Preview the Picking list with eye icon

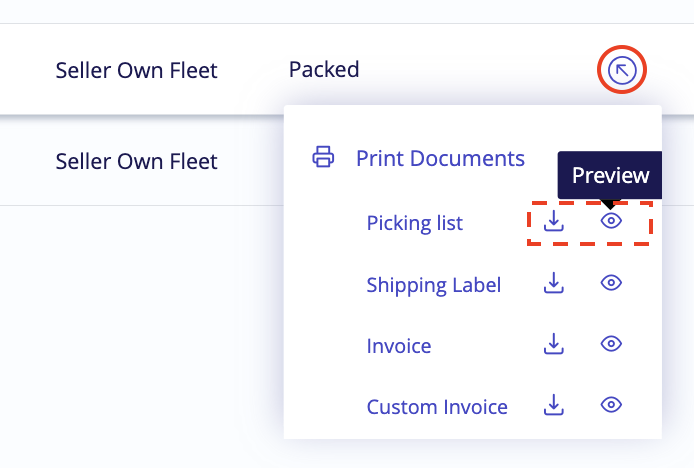point(611,220)
